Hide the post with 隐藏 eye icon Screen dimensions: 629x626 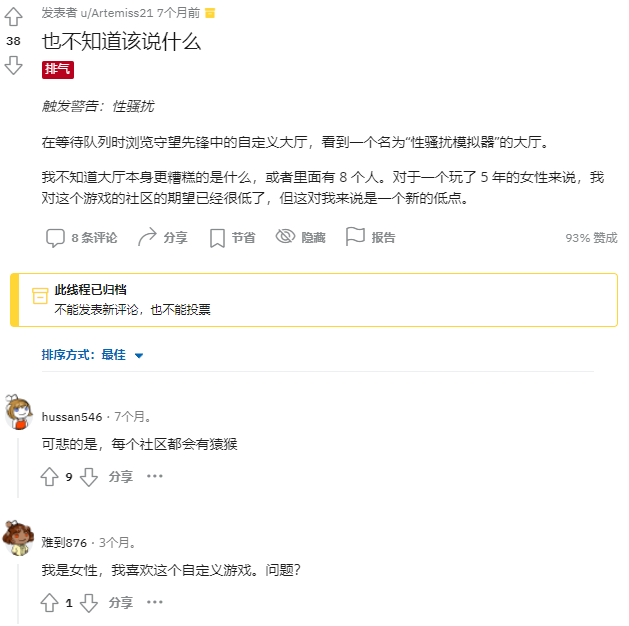(285, 237)
